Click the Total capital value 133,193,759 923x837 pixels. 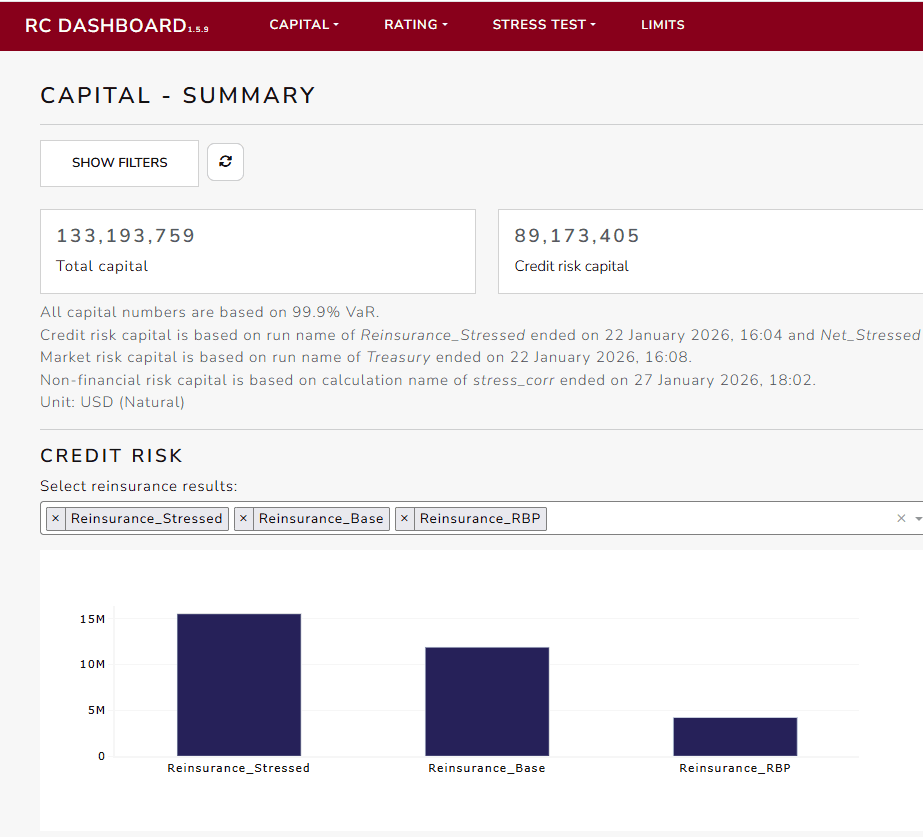pyautogui.click(x=125, y=235)
